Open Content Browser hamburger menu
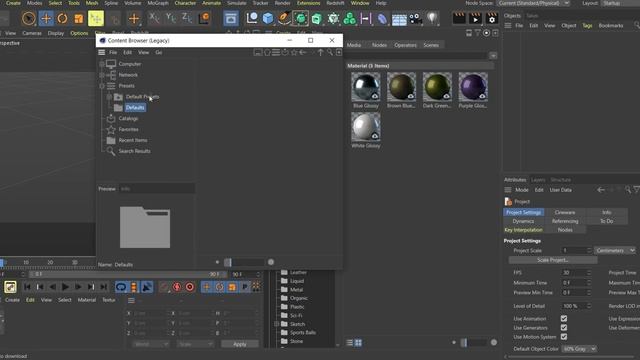The image size is (640, 360). click(x=102, y=52)
